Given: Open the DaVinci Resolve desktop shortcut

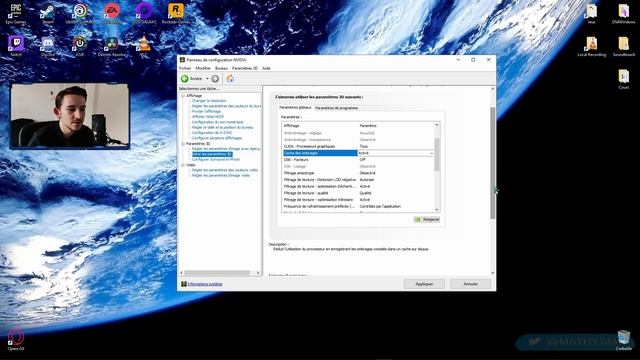Looking at the screenshot, I should tap(112, 46).
